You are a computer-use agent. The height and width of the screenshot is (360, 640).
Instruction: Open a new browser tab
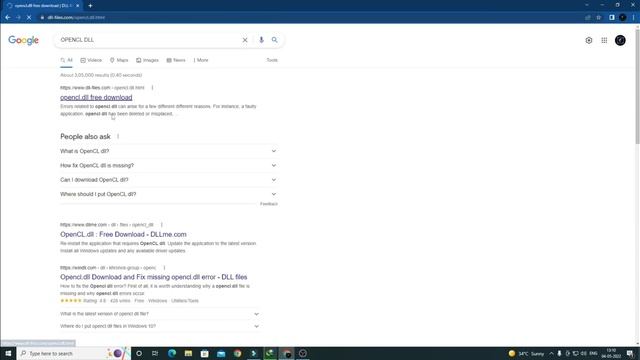pyautogui.click(x=90, y=6)
